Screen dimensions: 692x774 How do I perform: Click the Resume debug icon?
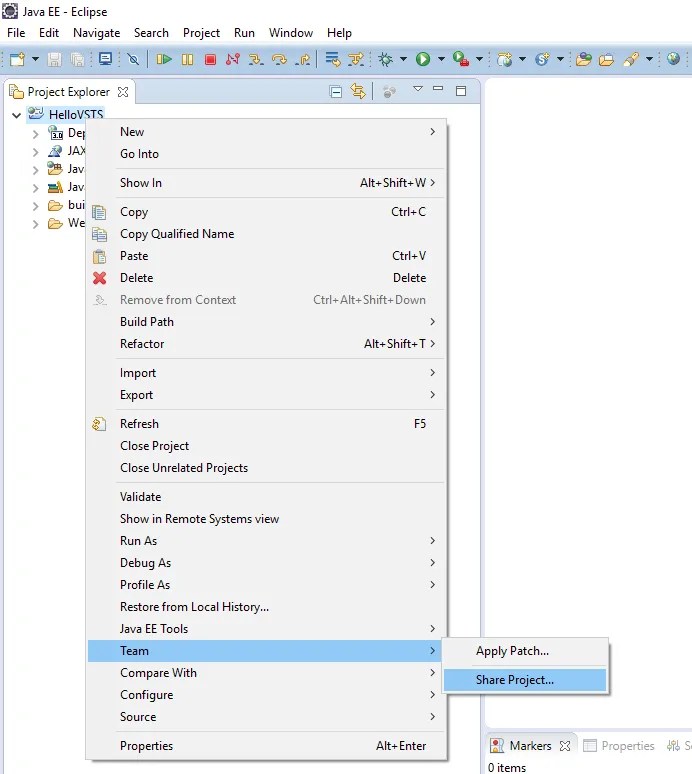(x=164, y=60)
